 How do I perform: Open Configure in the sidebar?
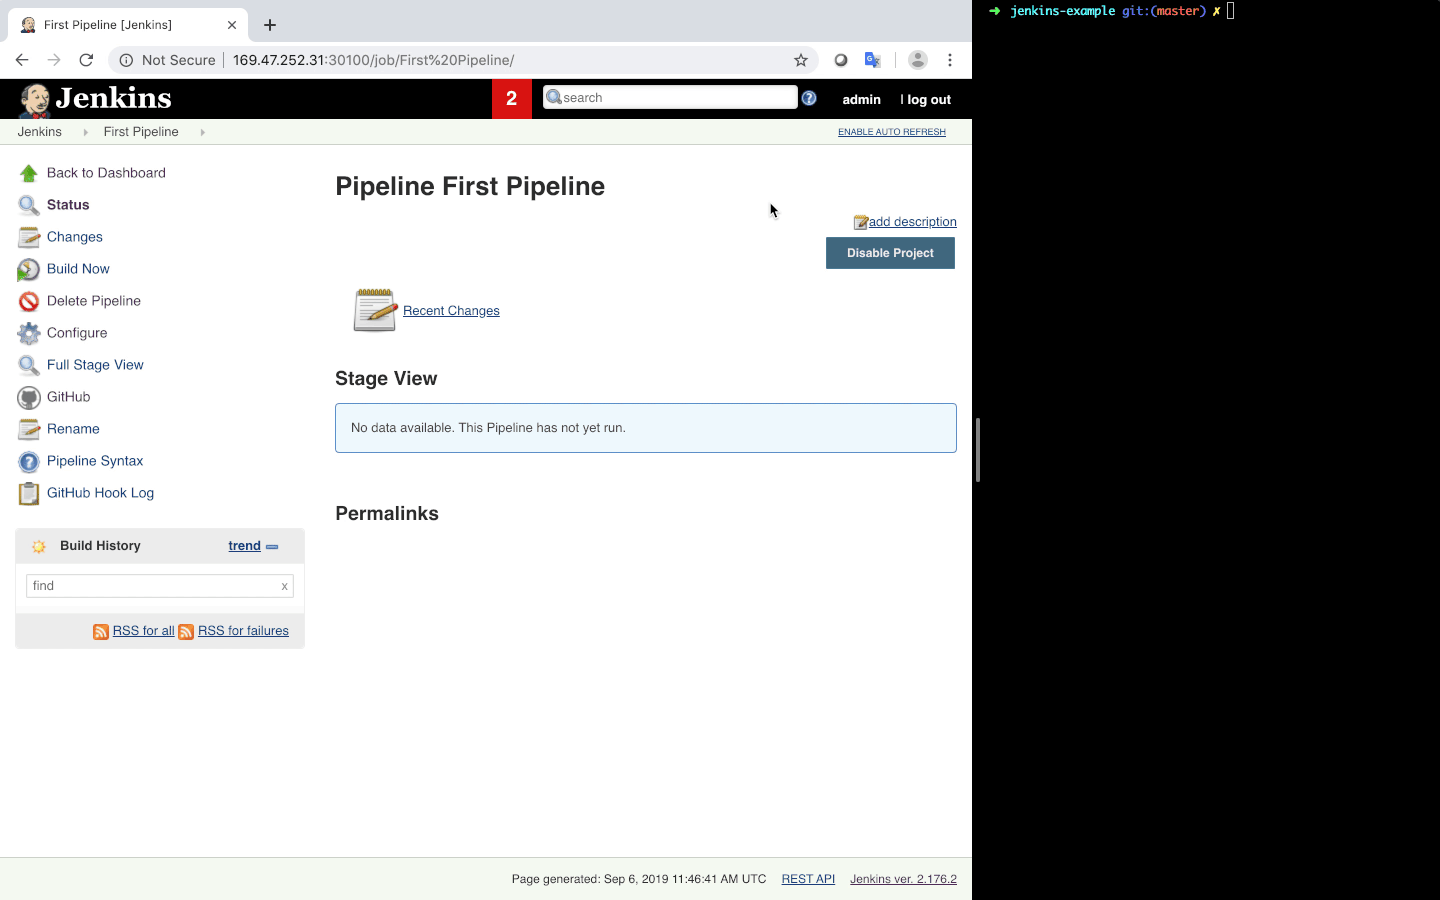(77, 333)
